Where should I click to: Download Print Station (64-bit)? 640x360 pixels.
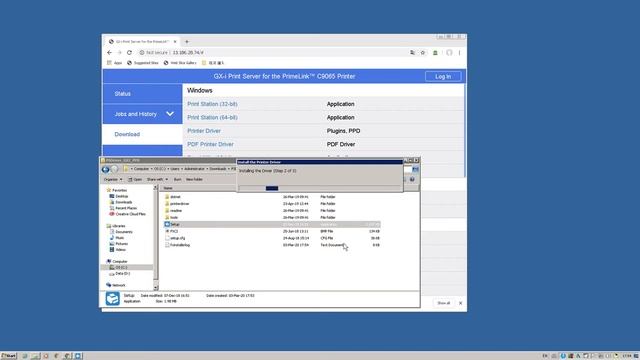coord(212,118)
